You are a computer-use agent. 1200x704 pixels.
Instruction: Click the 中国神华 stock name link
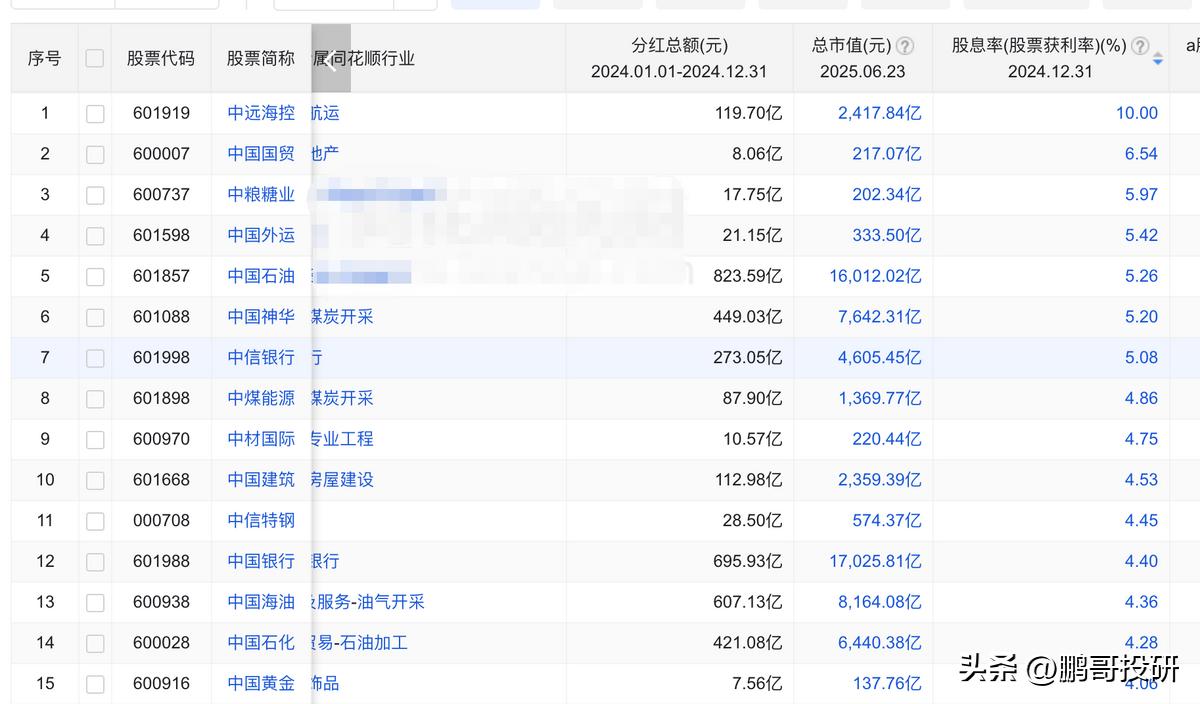pos(260,316)
